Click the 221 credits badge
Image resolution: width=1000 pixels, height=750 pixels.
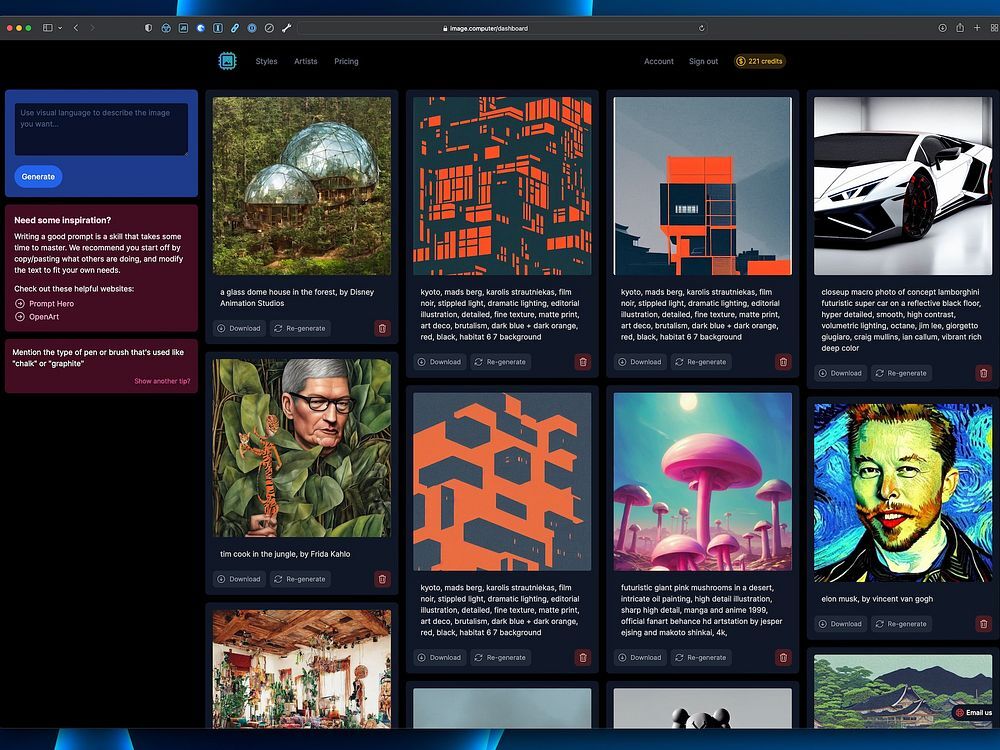[760, 61]
